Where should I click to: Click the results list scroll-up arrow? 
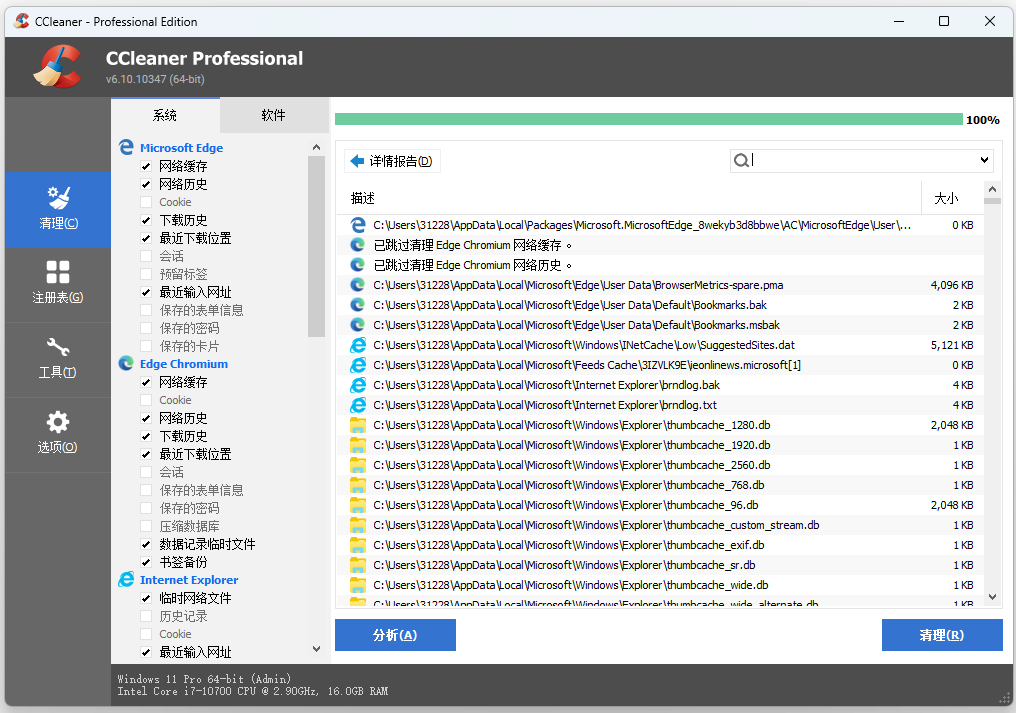pos(992,189)
